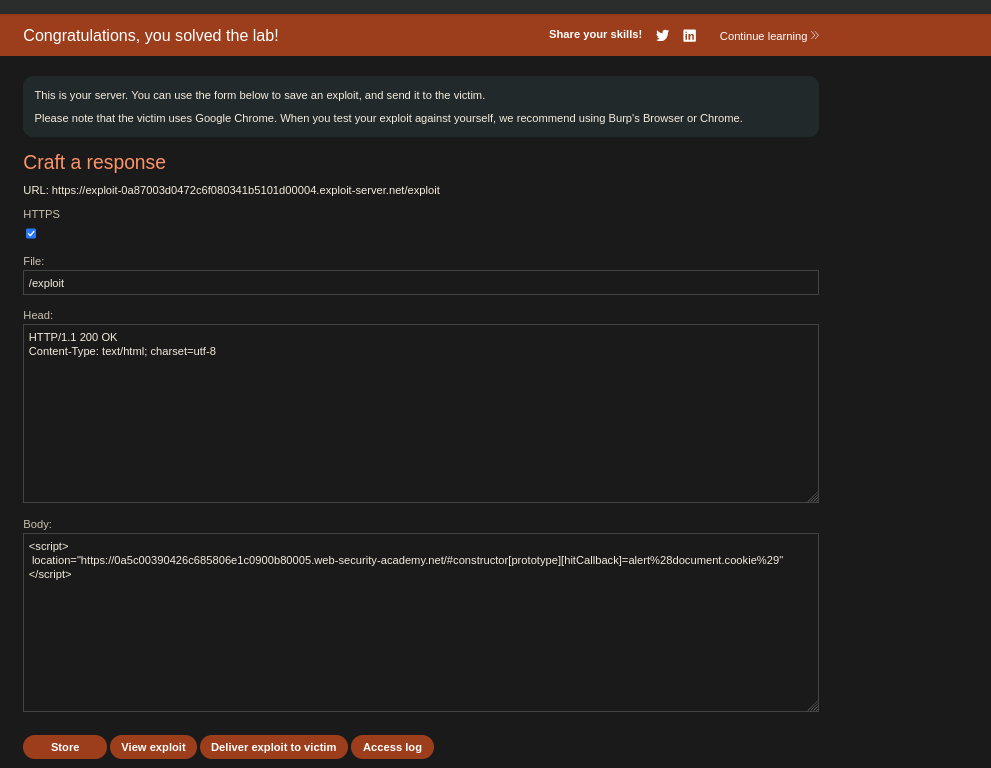Image resolution: width=991 pixels, height=768 pixels.
Task: Click the 'File:' label
Action: 33,261
